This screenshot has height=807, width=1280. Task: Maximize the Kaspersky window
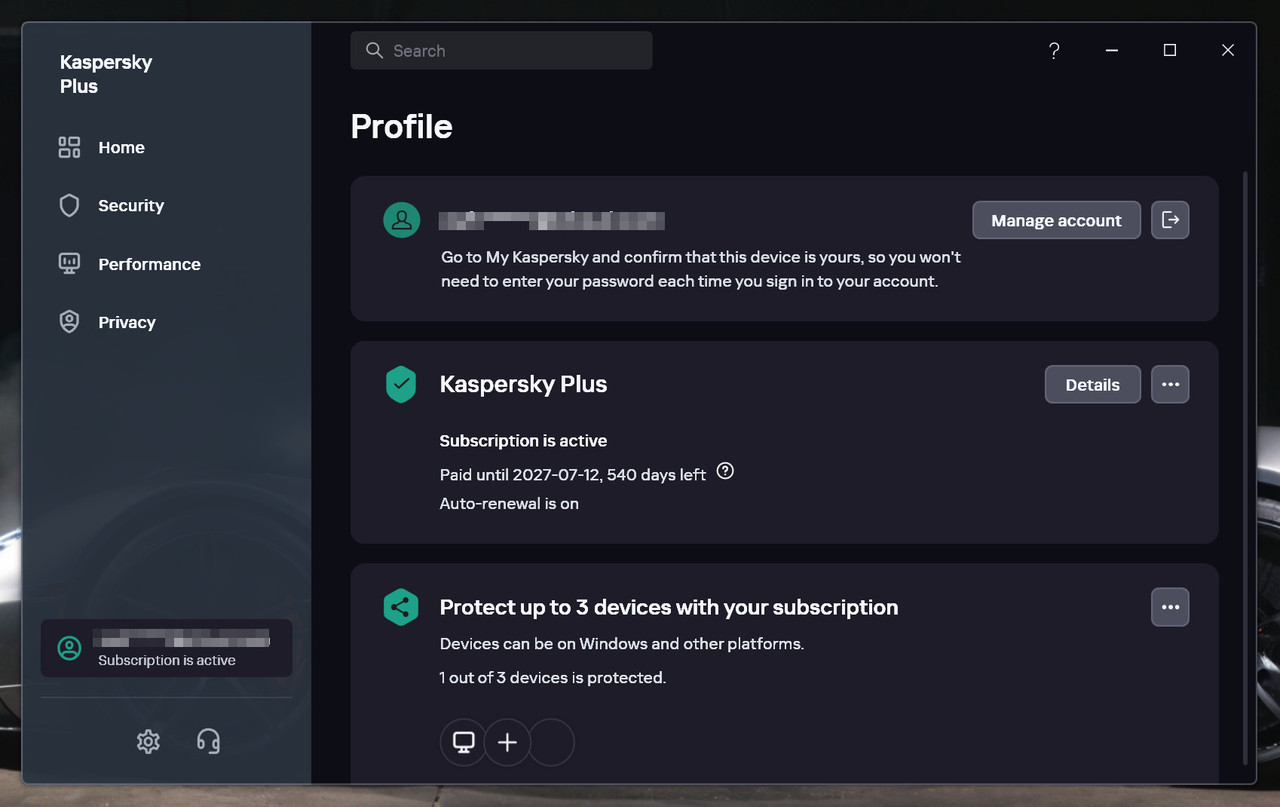(x=1170, y=51)
